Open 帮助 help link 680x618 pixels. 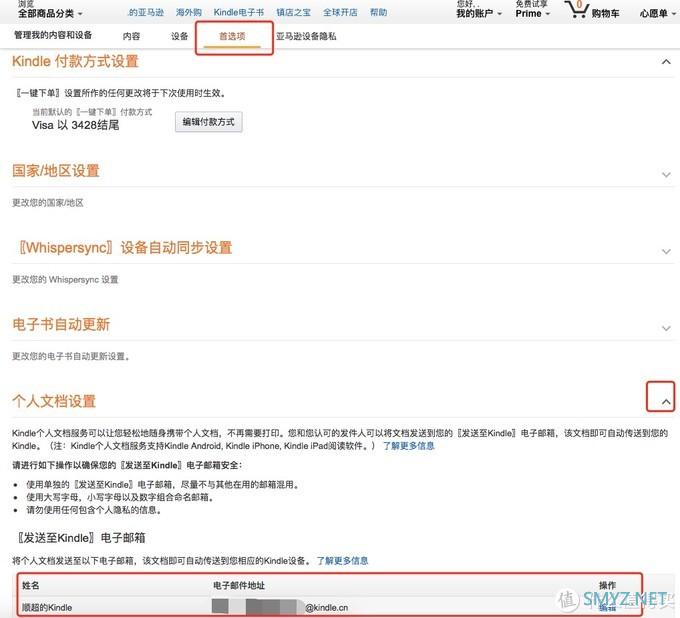click(378, 13)
